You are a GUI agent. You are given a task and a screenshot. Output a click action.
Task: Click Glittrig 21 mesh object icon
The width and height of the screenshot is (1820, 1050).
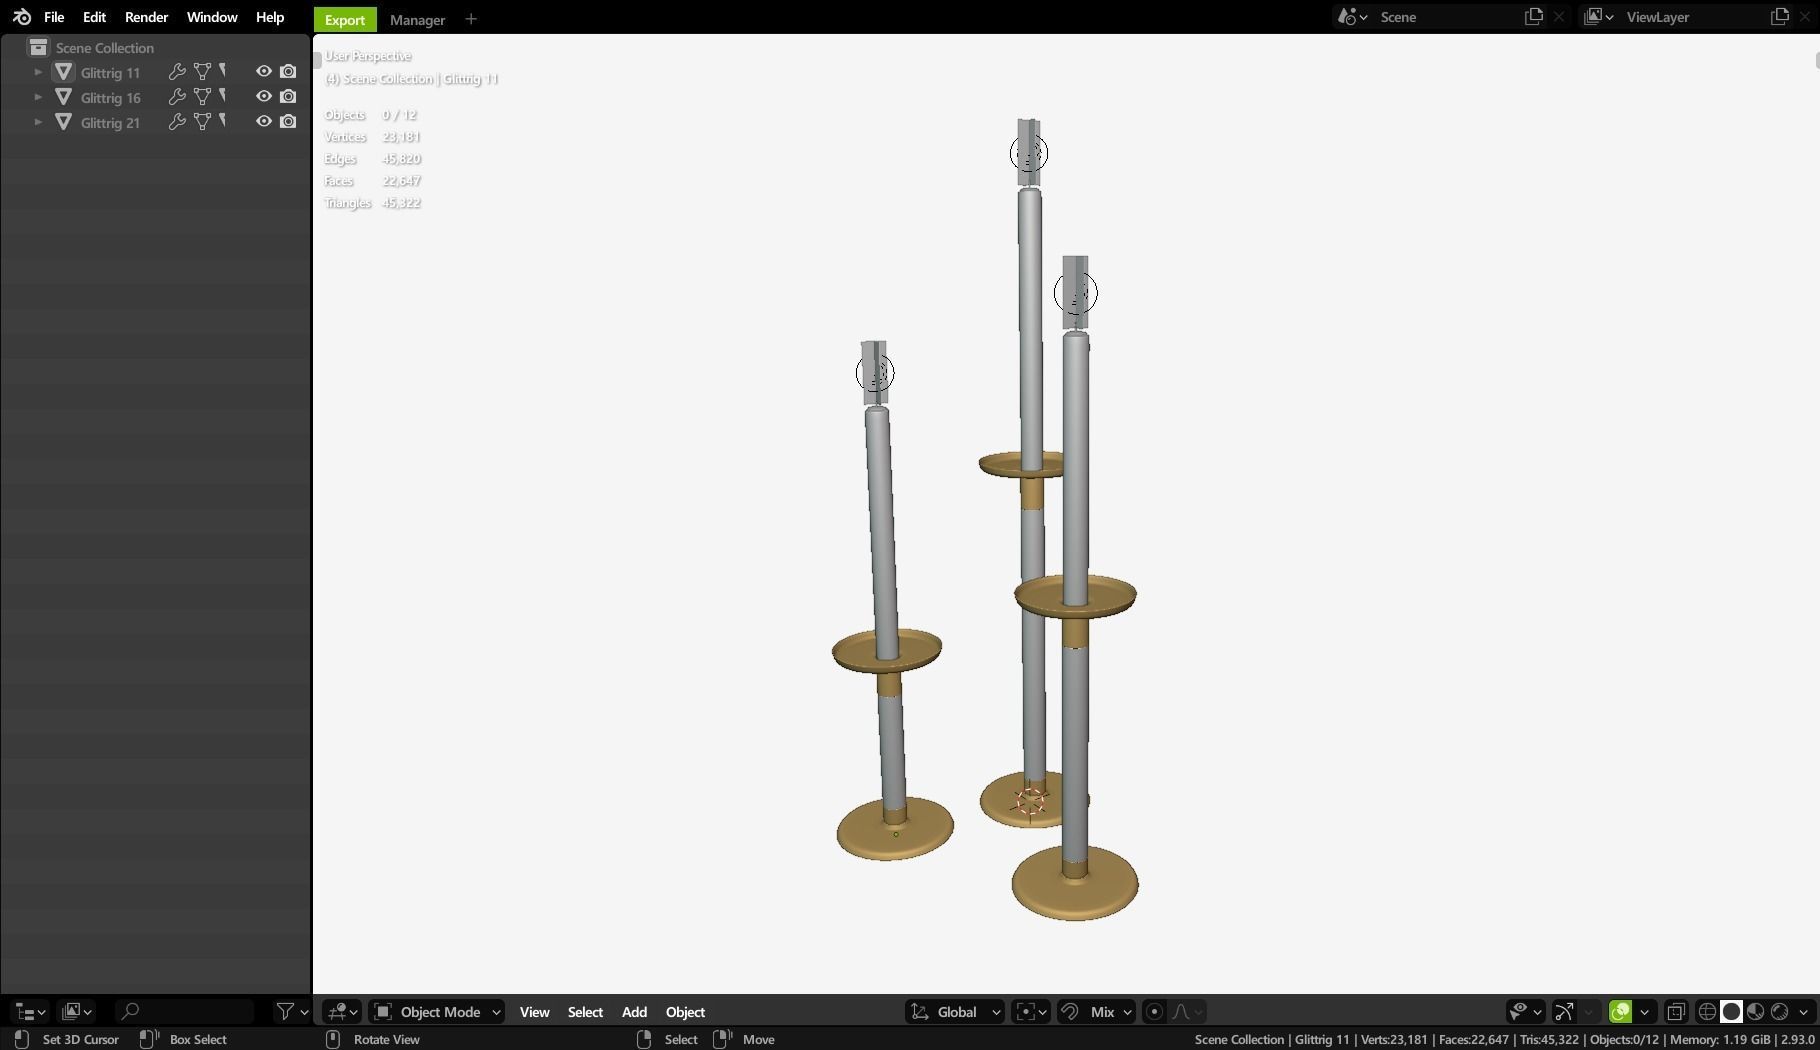[63, 122]
